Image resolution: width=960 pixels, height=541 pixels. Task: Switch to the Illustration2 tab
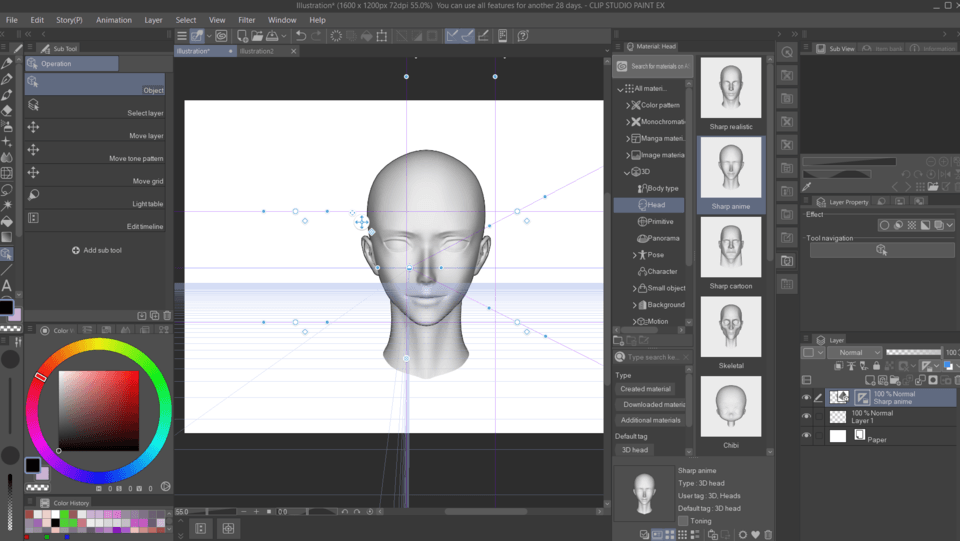[257, 51]
